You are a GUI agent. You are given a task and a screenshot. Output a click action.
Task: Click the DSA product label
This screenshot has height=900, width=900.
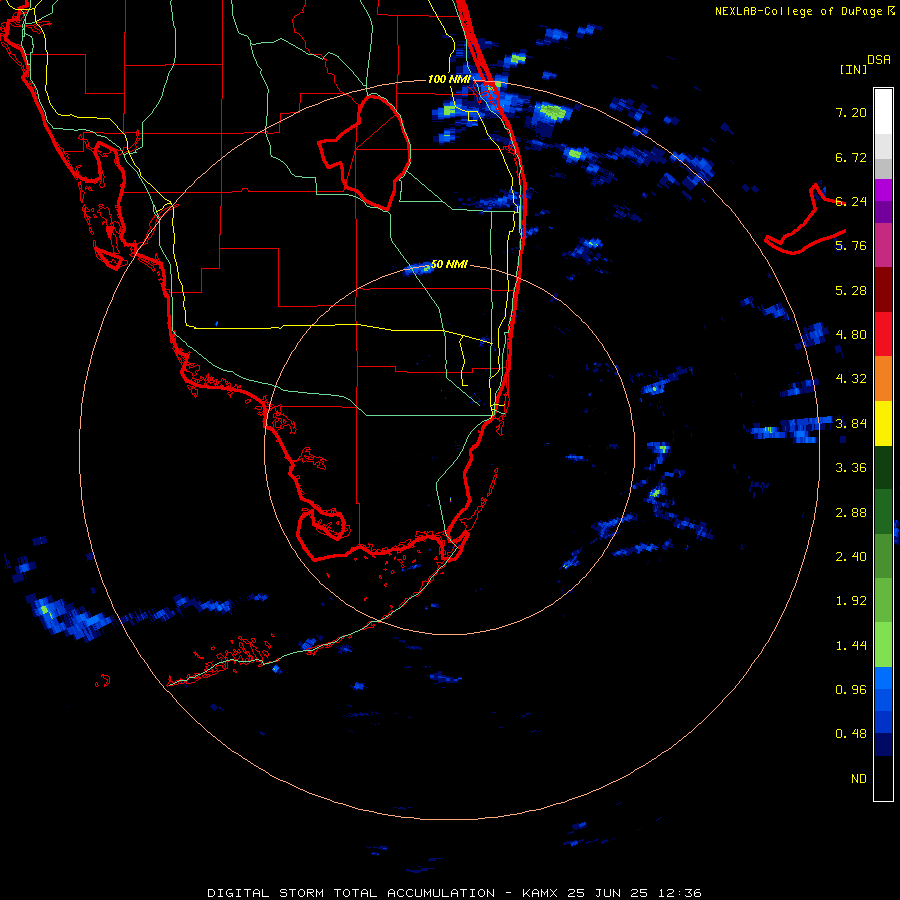point(879,59)
